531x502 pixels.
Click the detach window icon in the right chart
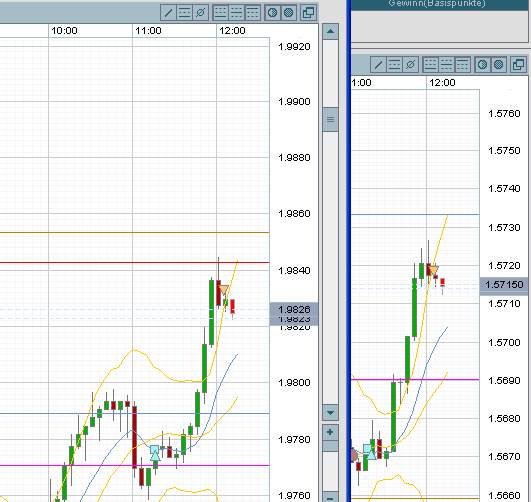[518, 64]
